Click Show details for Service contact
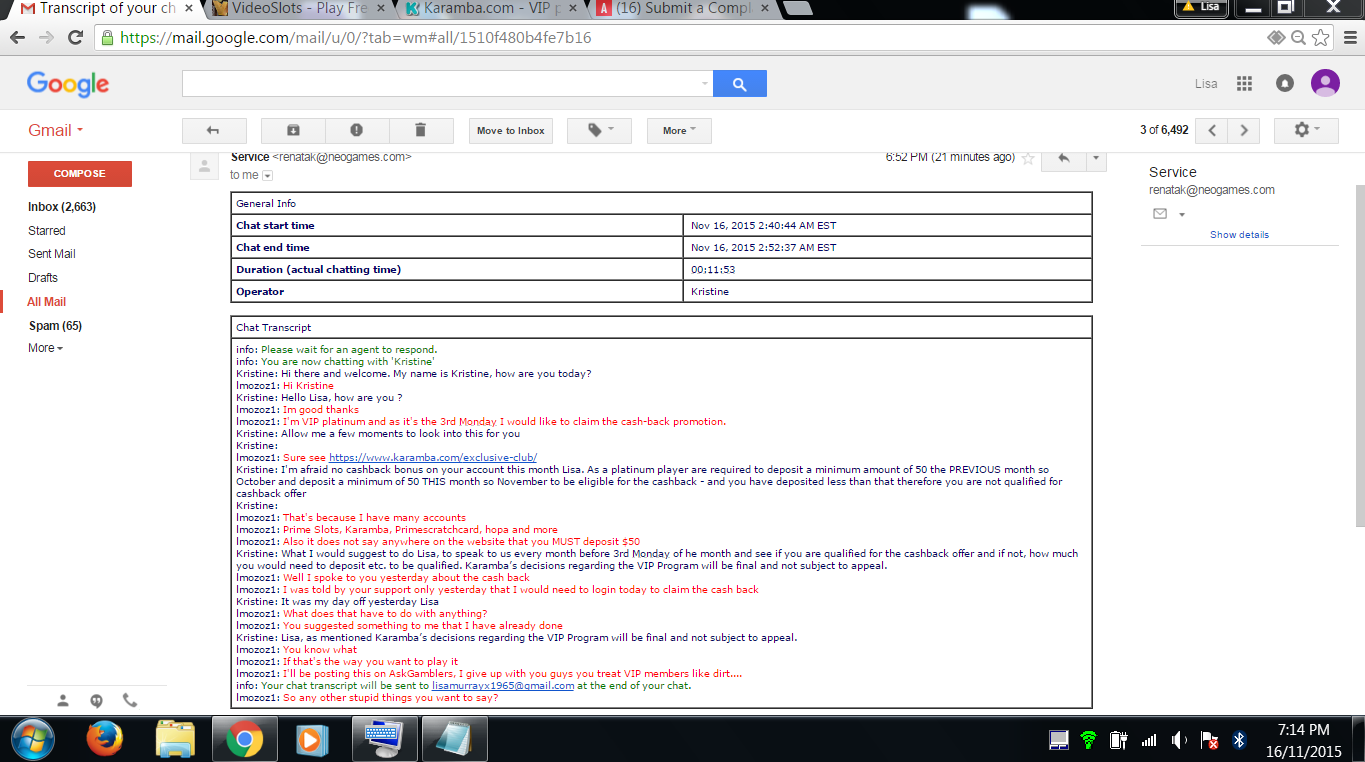Image resolution: width=1365 pixels, height=762 pixels. [1239, 235]
